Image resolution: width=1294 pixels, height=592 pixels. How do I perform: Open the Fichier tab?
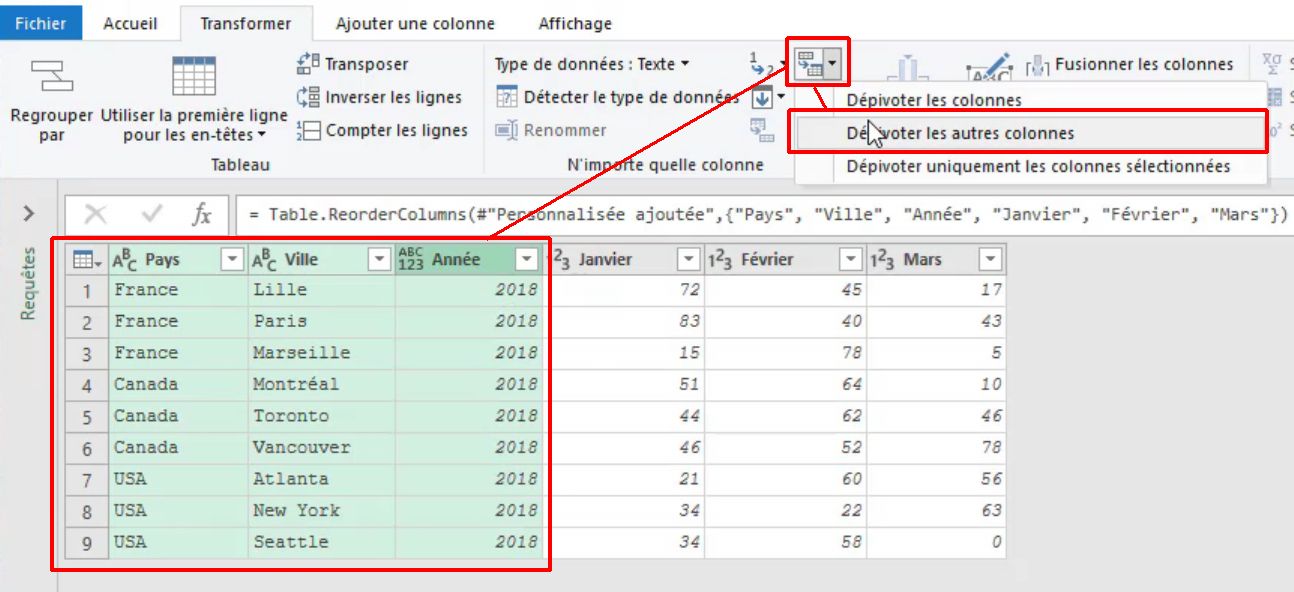[41, 23]
